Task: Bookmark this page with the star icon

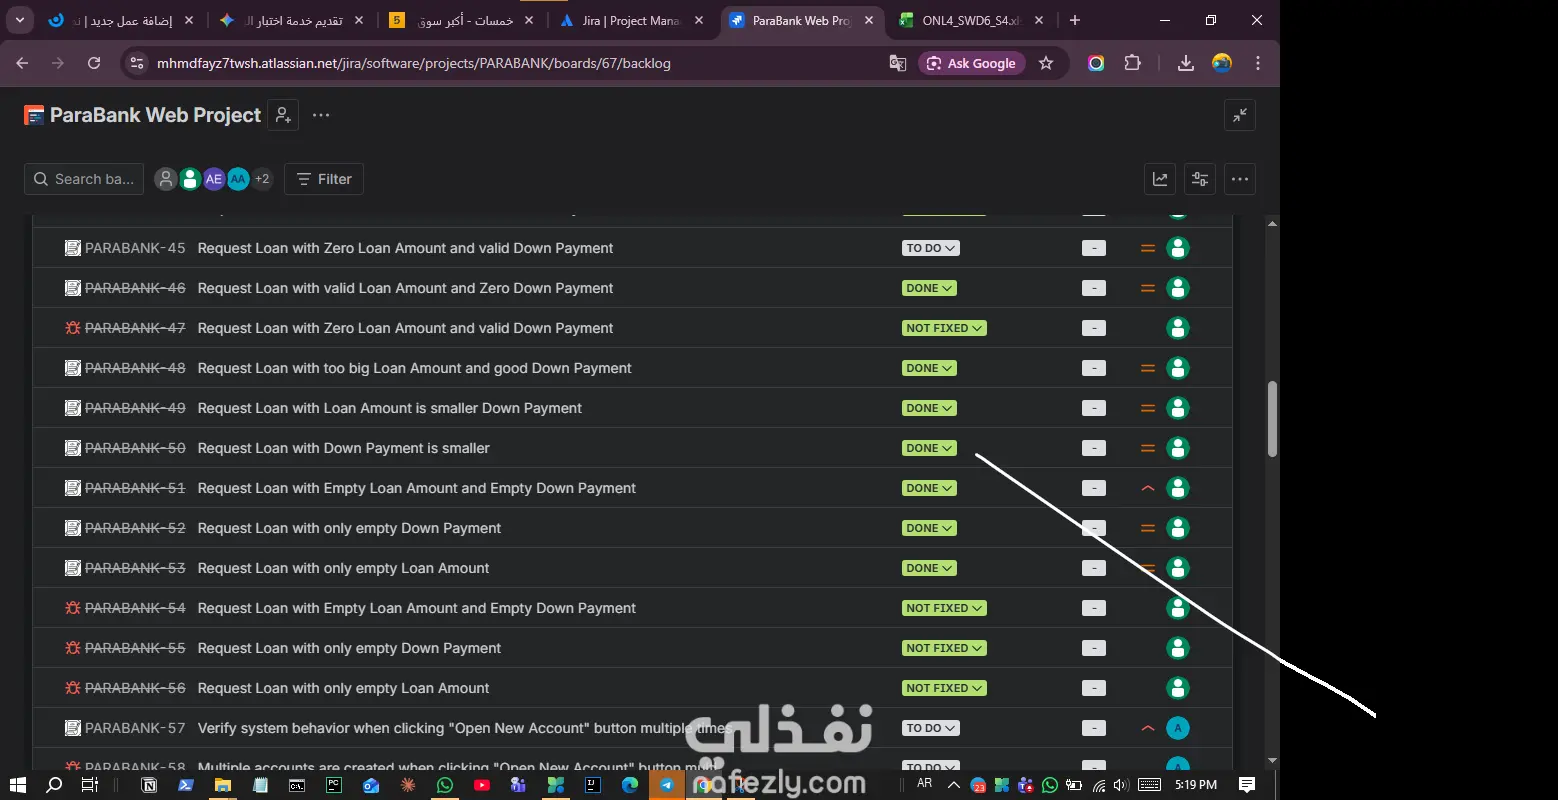Action: tap(1046, 63)
